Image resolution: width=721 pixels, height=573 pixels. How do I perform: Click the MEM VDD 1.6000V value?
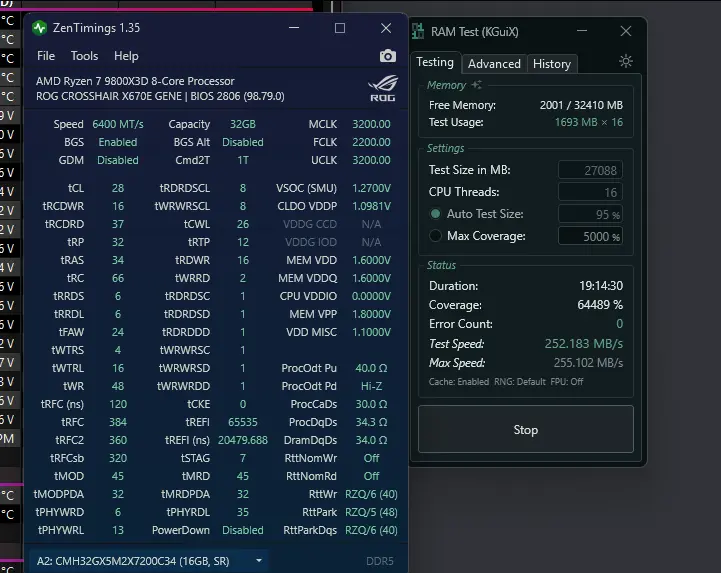(371, 260)
